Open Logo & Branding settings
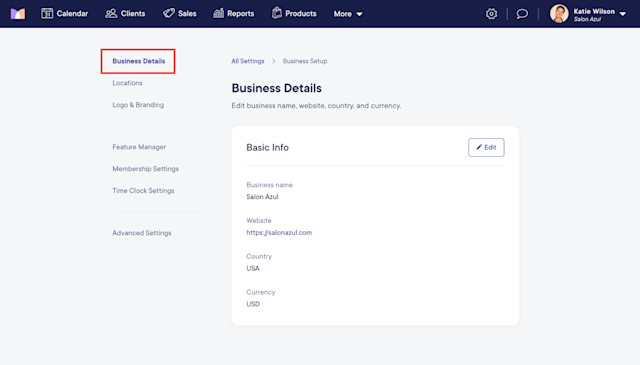 pyautogui.click(x=138, y=105)
